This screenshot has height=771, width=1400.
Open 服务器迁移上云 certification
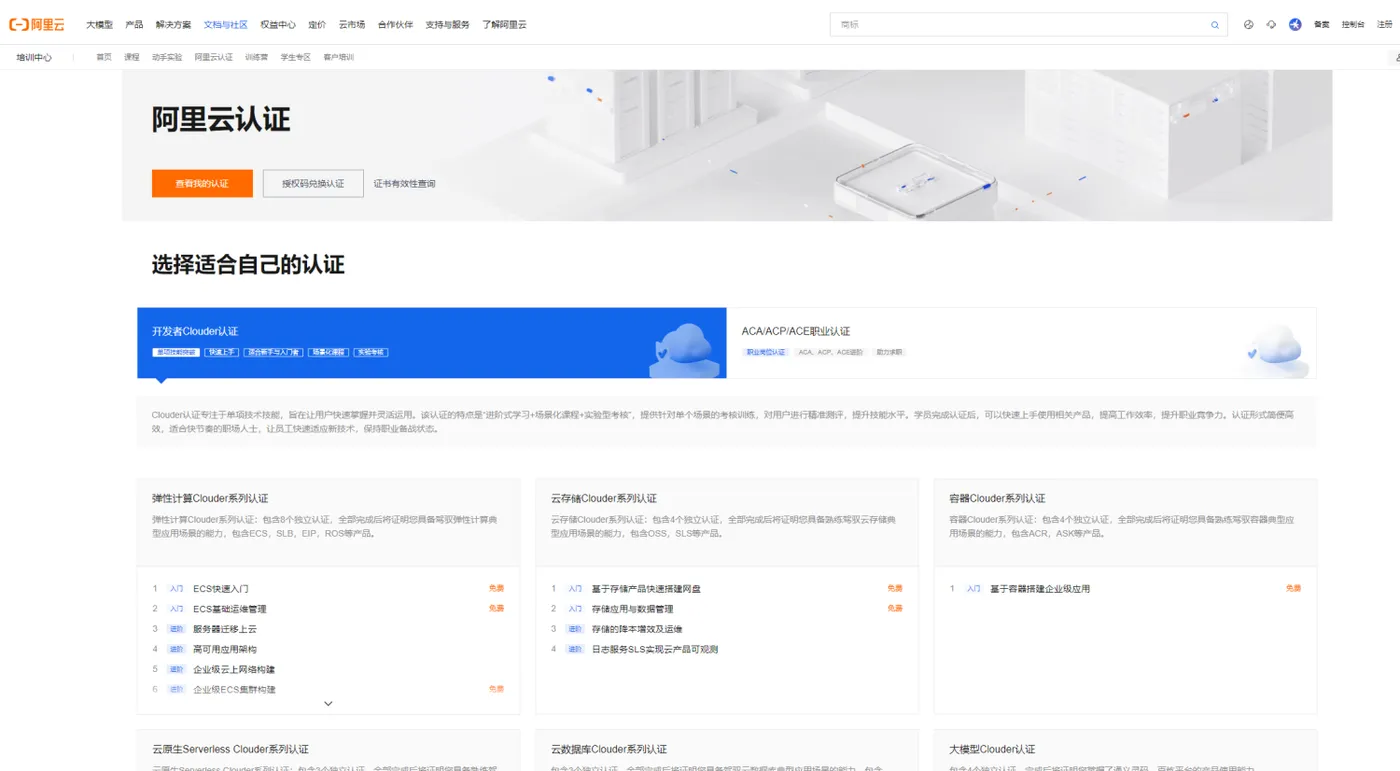point(225,629)
